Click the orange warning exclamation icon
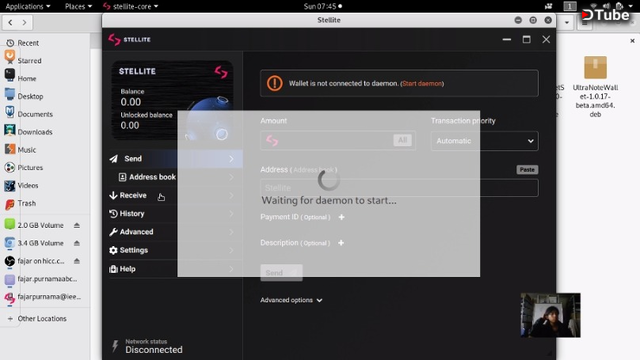This screenshot has height=360, width=640. [x=275, y=83]
